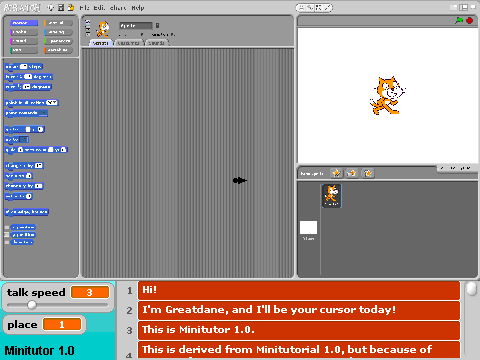Select the Pen block category
Image resolution: width=480 pixels, height=360 pixels.
pyautogui.click(x=24, y=50)
